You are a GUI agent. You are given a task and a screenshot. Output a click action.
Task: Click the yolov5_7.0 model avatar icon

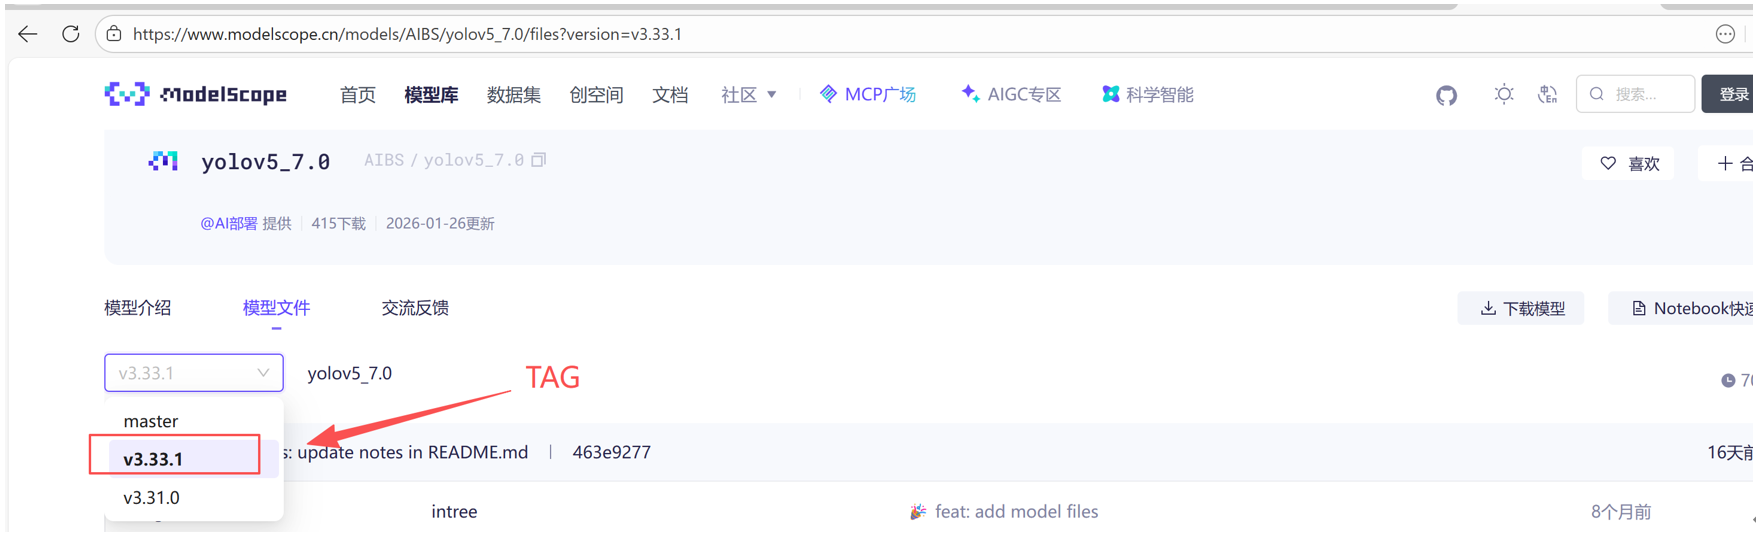coord(163,161)
